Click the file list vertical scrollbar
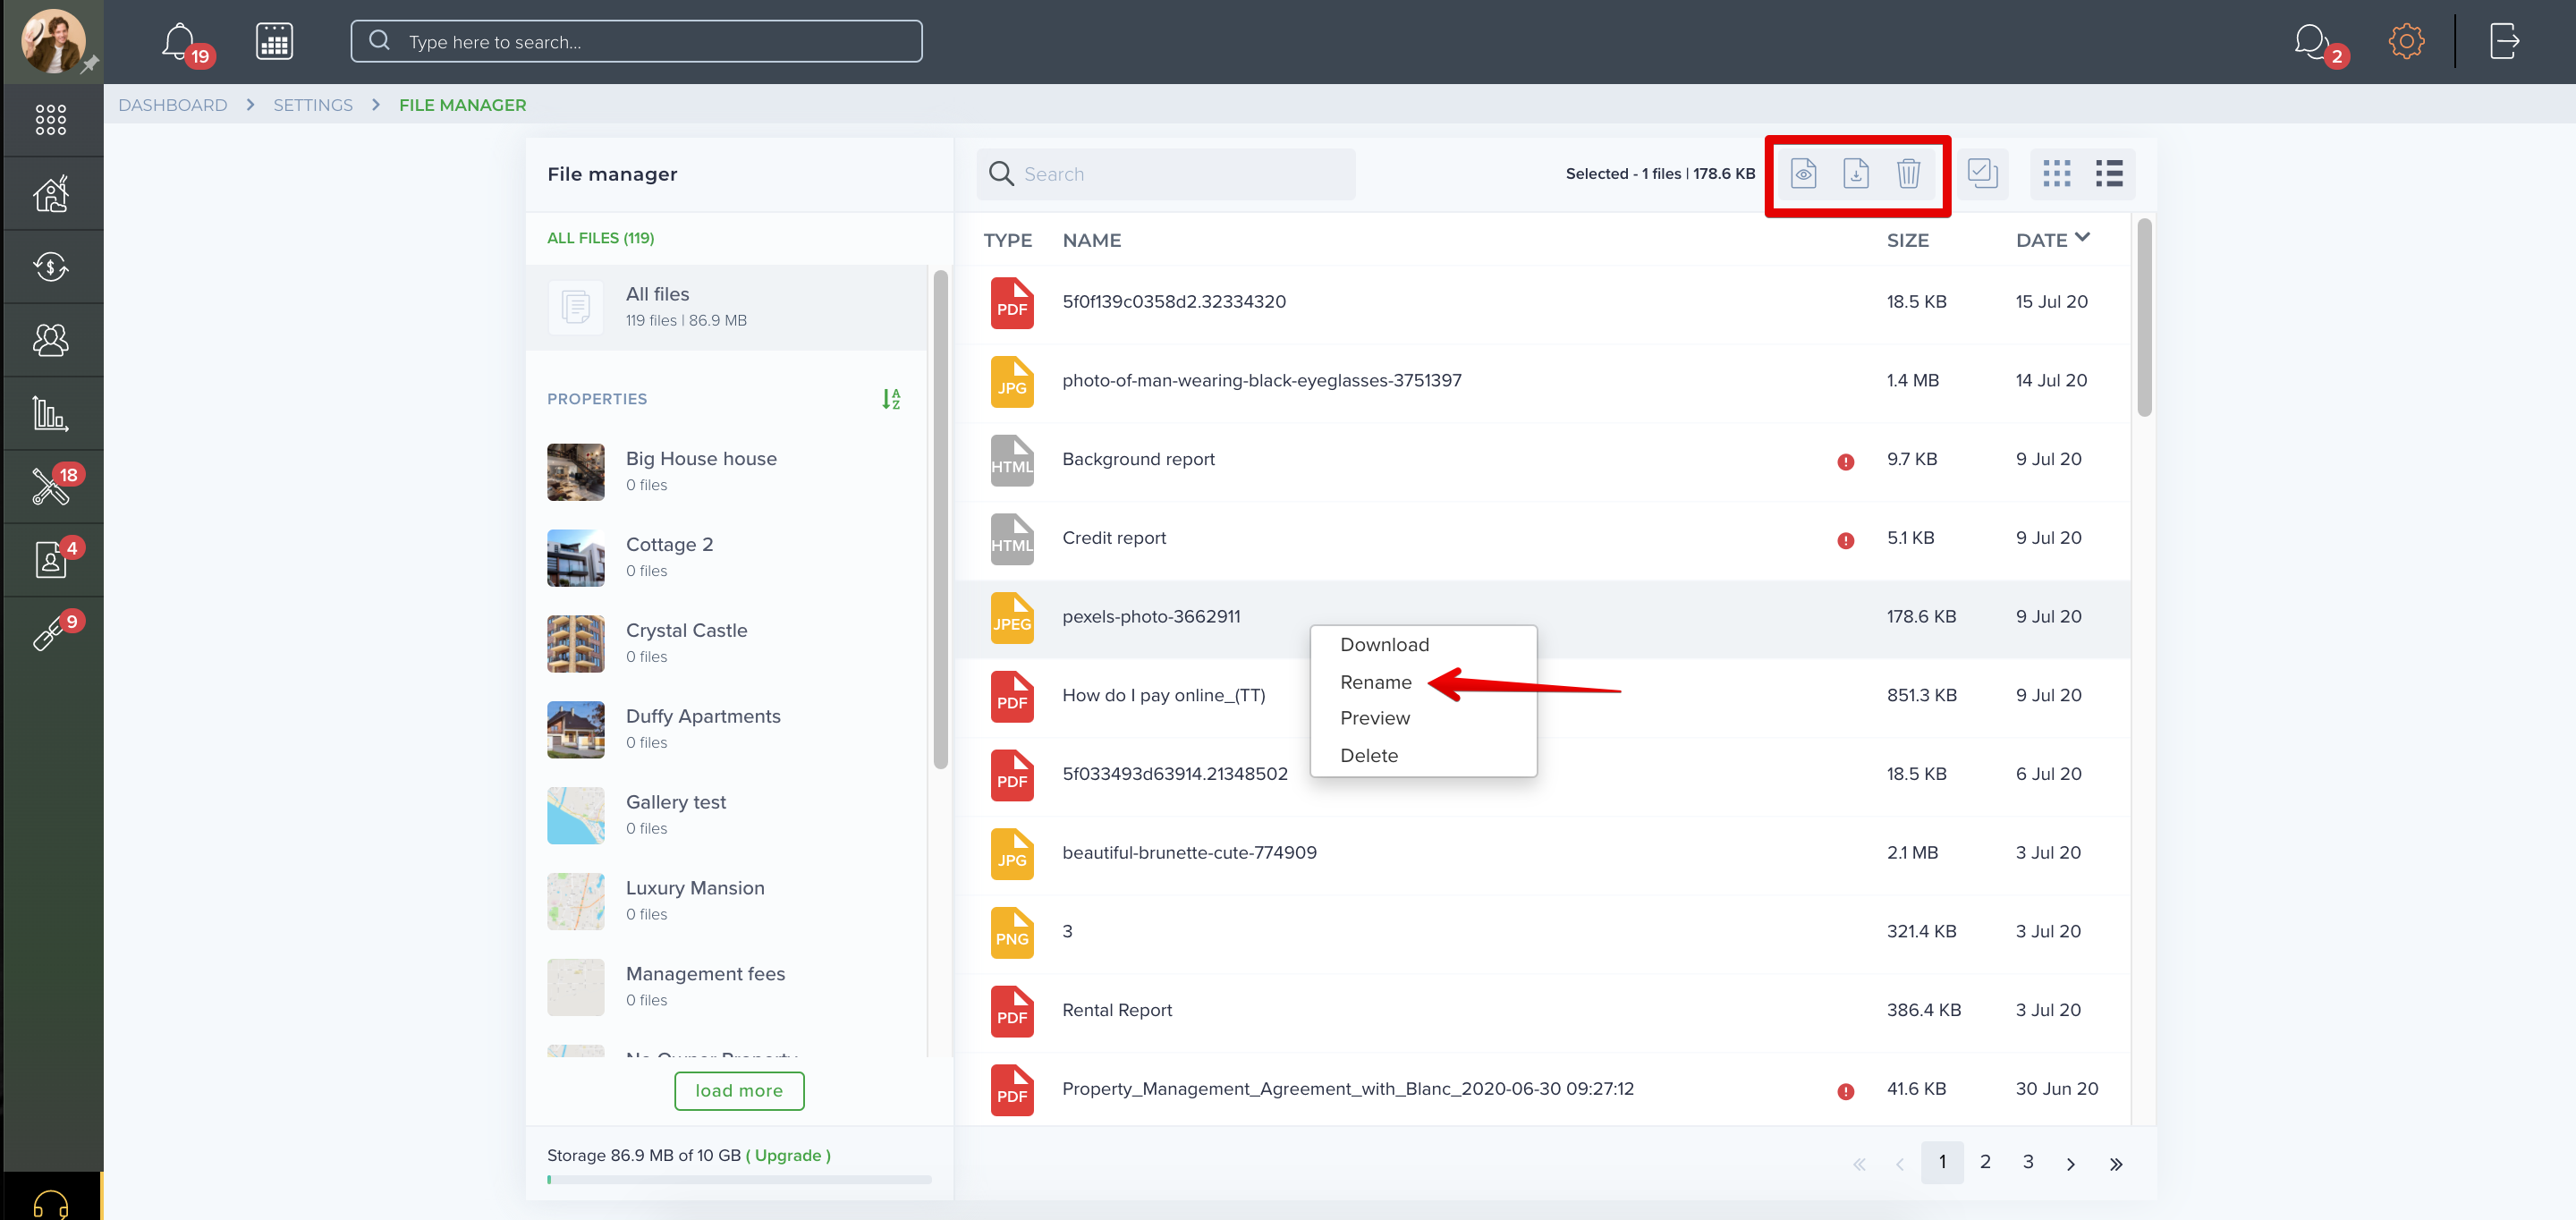This screenshot has height=1220, width=2576. 2144,318
